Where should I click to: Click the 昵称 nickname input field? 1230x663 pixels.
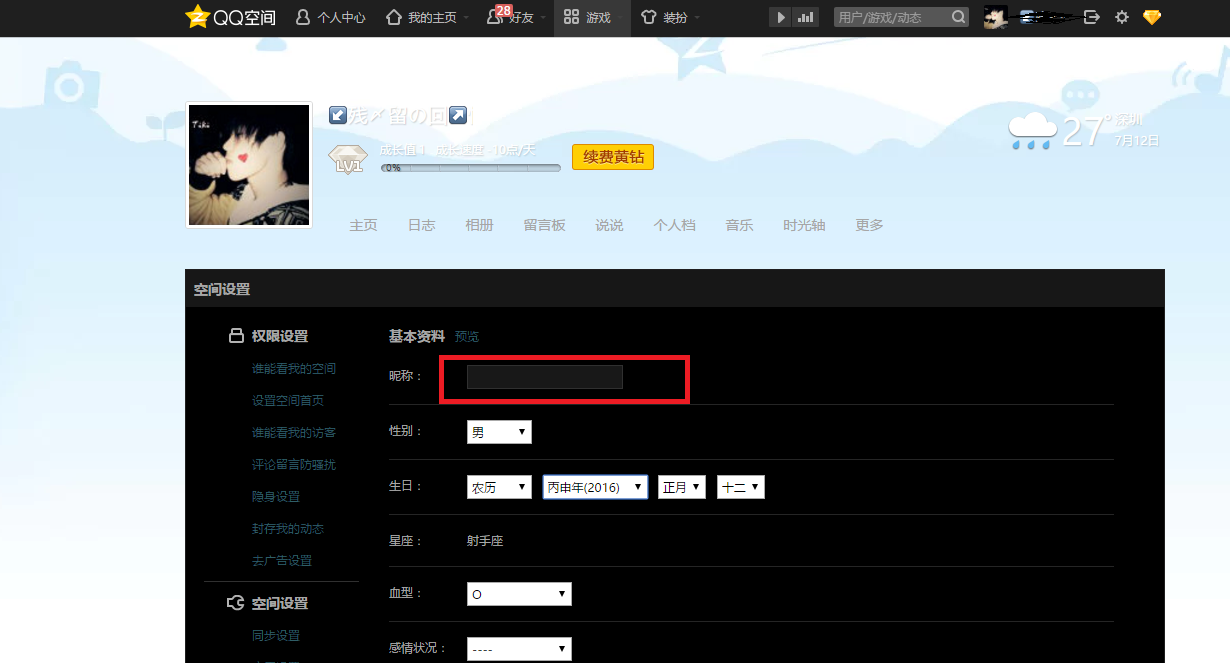click(545, 377)
